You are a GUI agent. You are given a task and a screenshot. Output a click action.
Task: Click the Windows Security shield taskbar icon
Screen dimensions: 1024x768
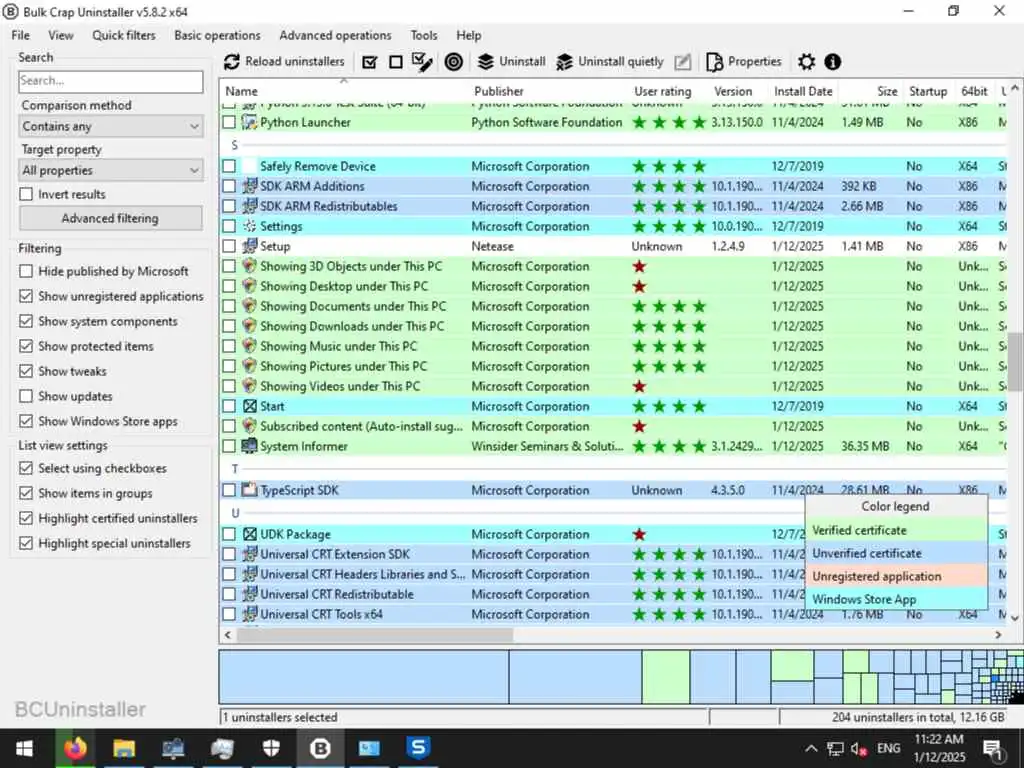(271, 748)
